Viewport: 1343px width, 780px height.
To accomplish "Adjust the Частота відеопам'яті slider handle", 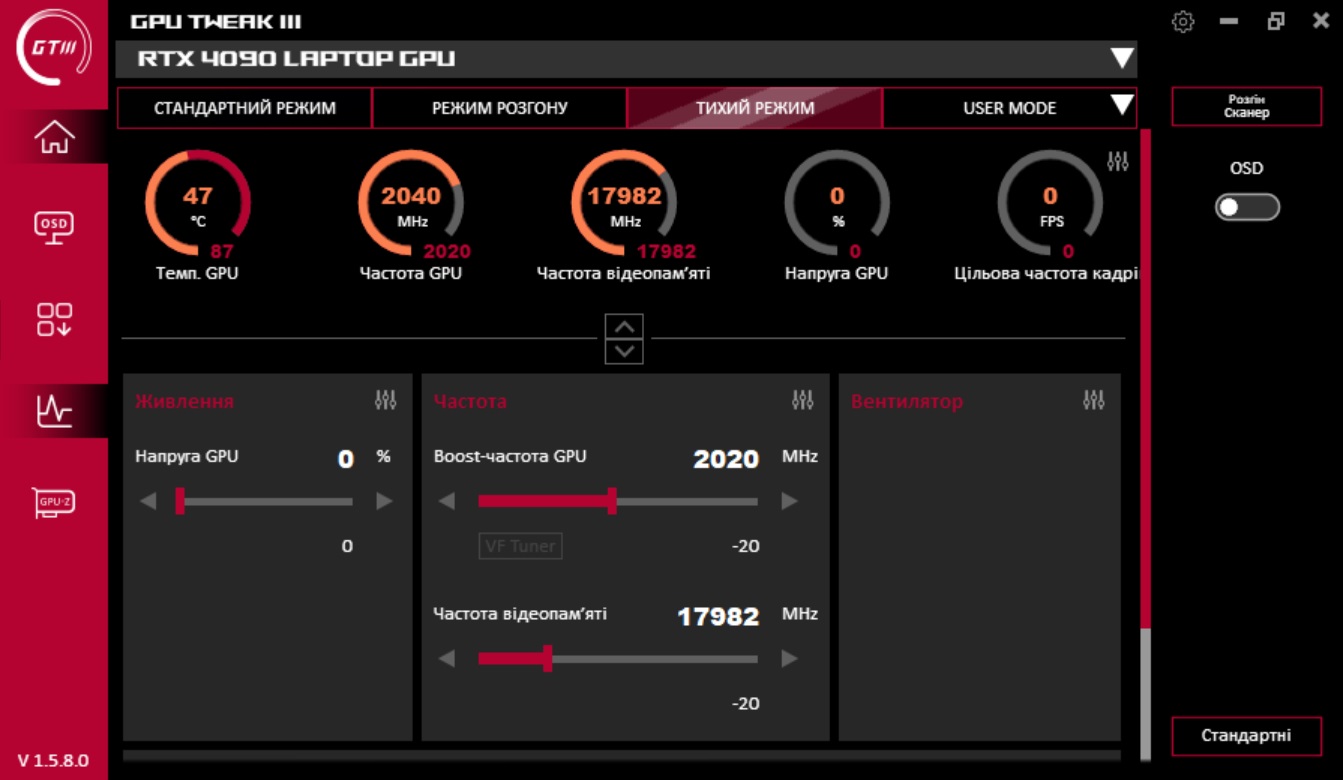I will click(547, 659).
